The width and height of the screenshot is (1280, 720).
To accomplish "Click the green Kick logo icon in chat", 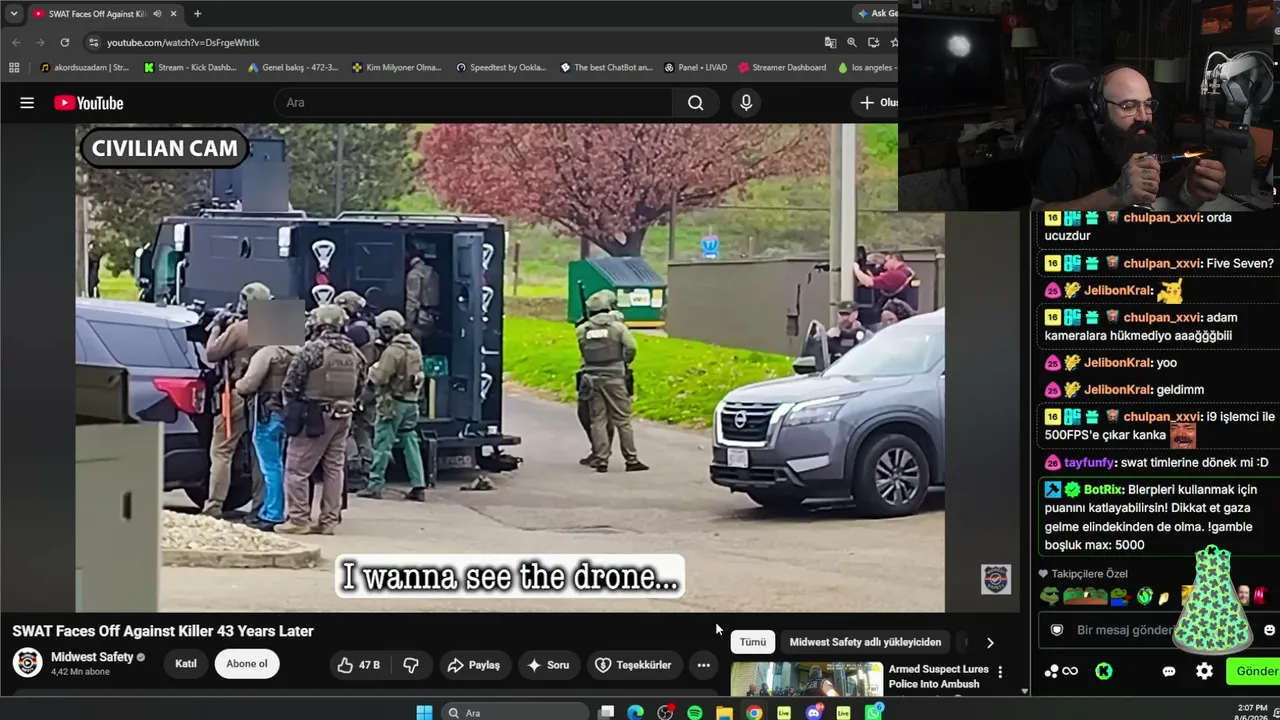I will click(x=1103, y=672).
